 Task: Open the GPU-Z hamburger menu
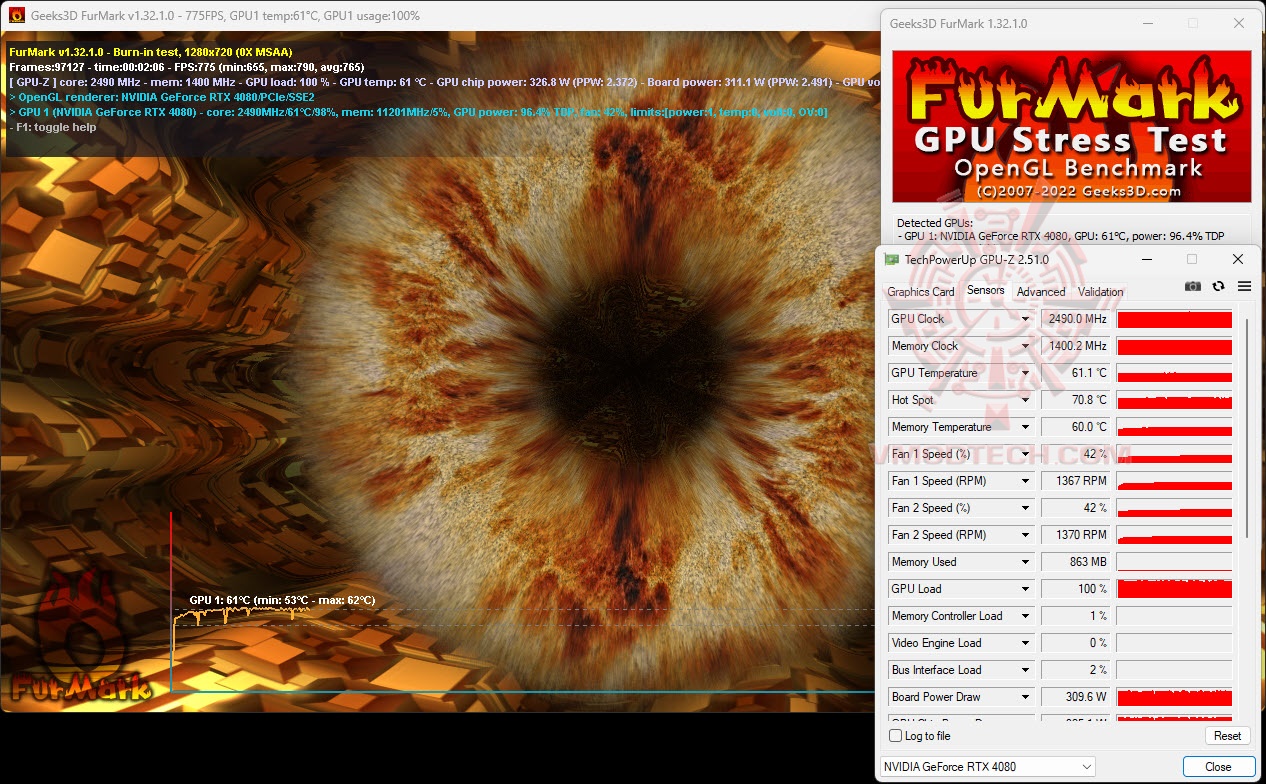(1244, 286)
